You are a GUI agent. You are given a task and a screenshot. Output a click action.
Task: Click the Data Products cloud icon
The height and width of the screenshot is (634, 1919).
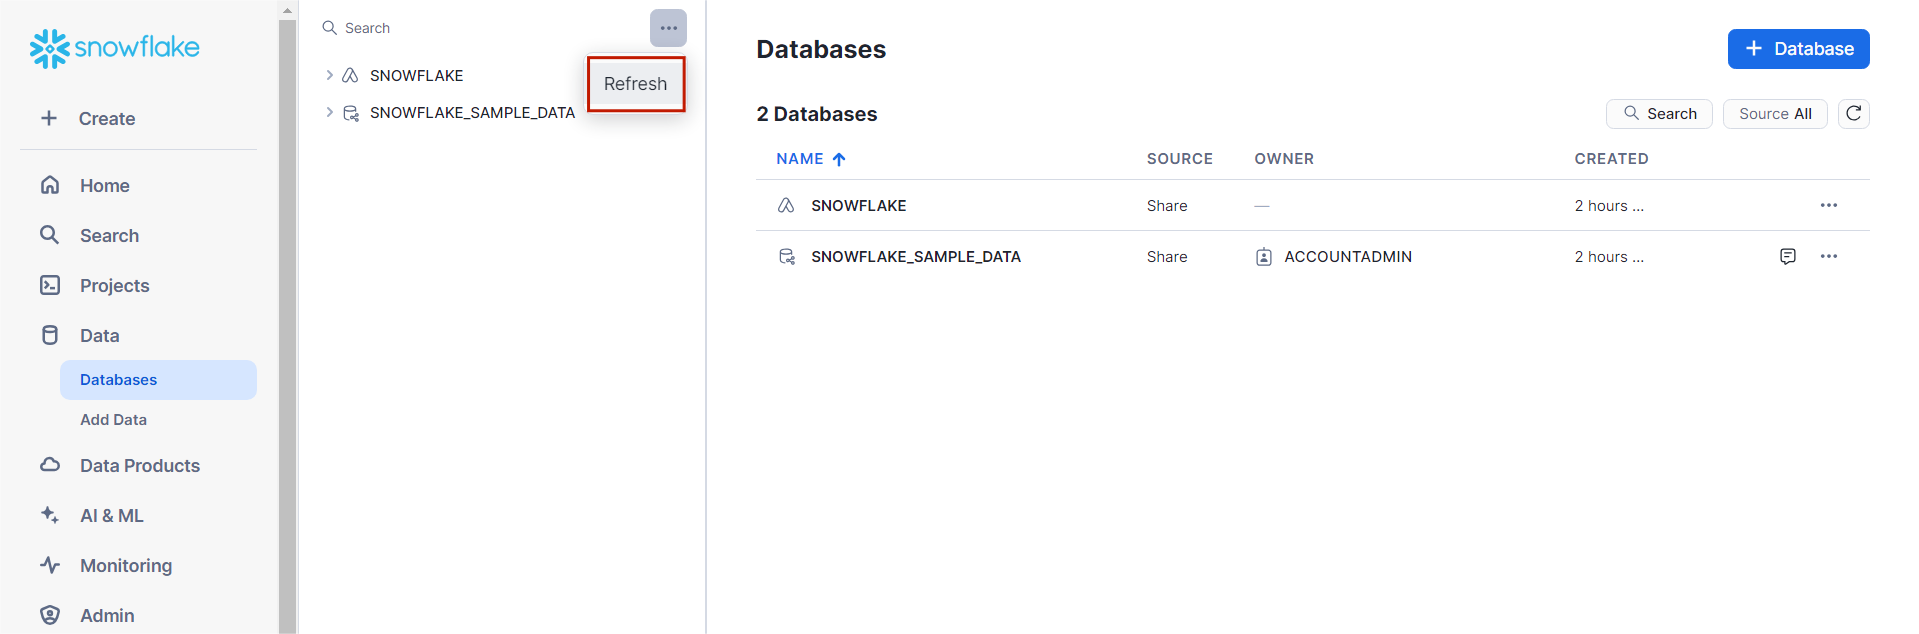[50, 465]
